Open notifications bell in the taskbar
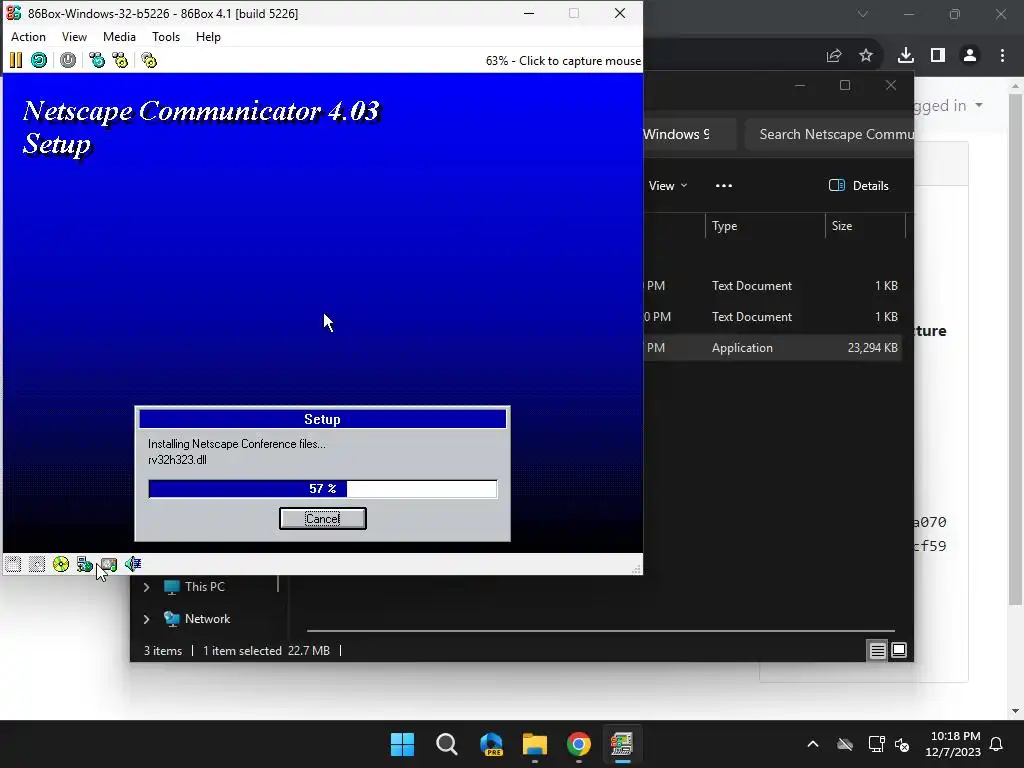This screenshot has width=1024, height=768. click(997, 744)
